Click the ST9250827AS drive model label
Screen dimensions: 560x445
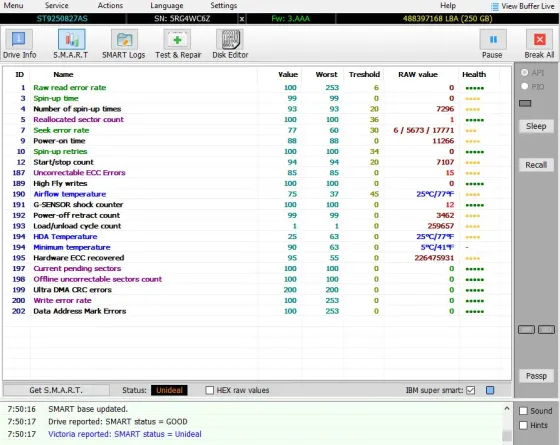[62, 19]
